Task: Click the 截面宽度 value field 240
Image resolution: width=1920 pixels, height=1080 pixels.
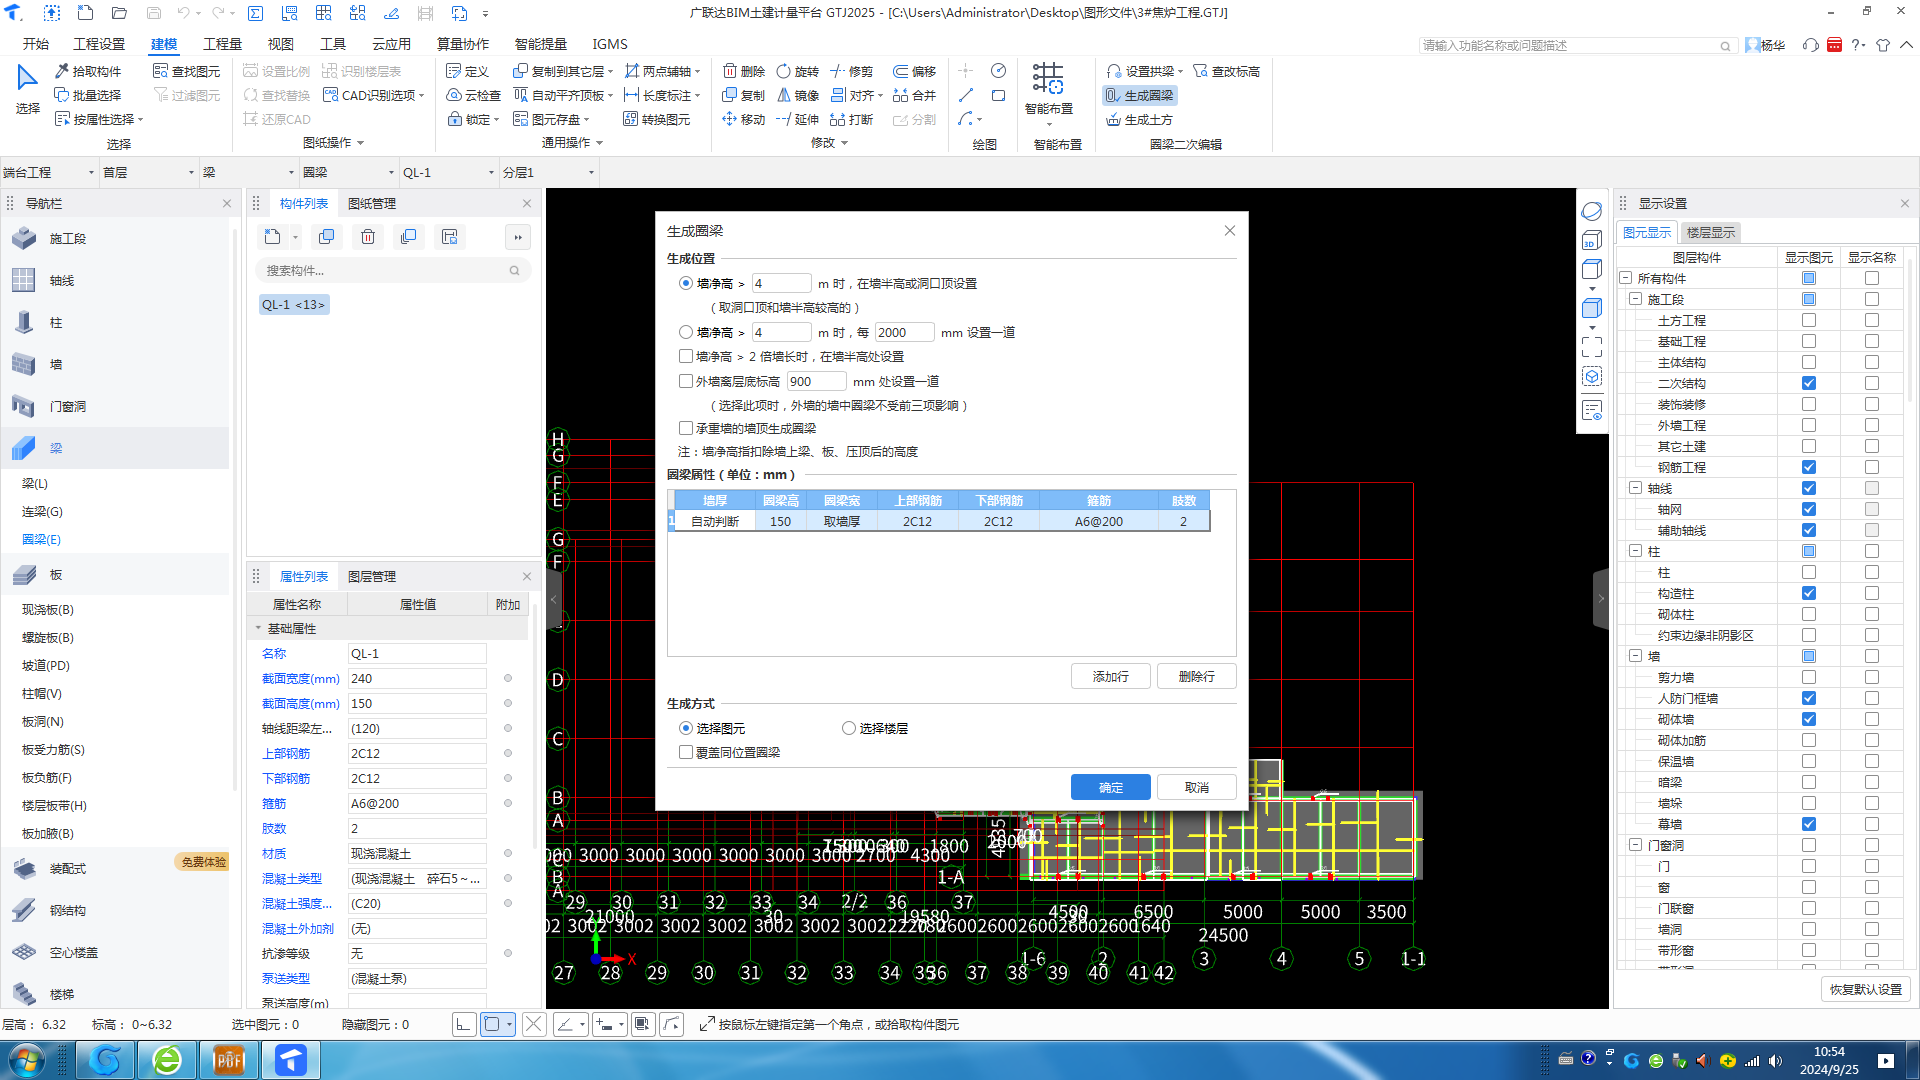Action: tap(417, 678)
